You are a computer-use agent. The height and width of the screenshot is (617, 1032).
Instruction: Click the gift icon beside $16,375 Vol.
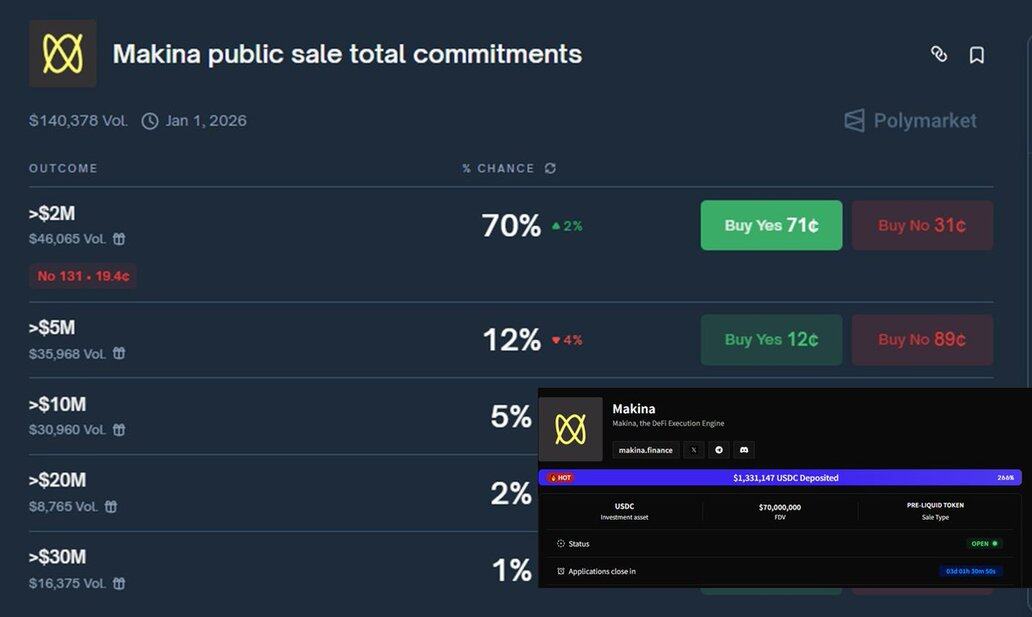tap(119, 584)
